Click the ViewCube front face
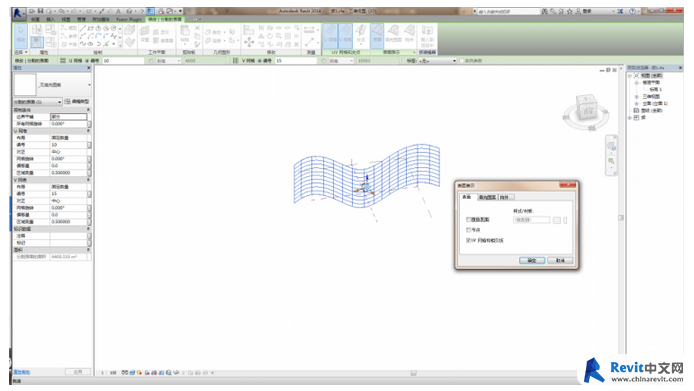694x391 pixels. click(x=588, y=111)
